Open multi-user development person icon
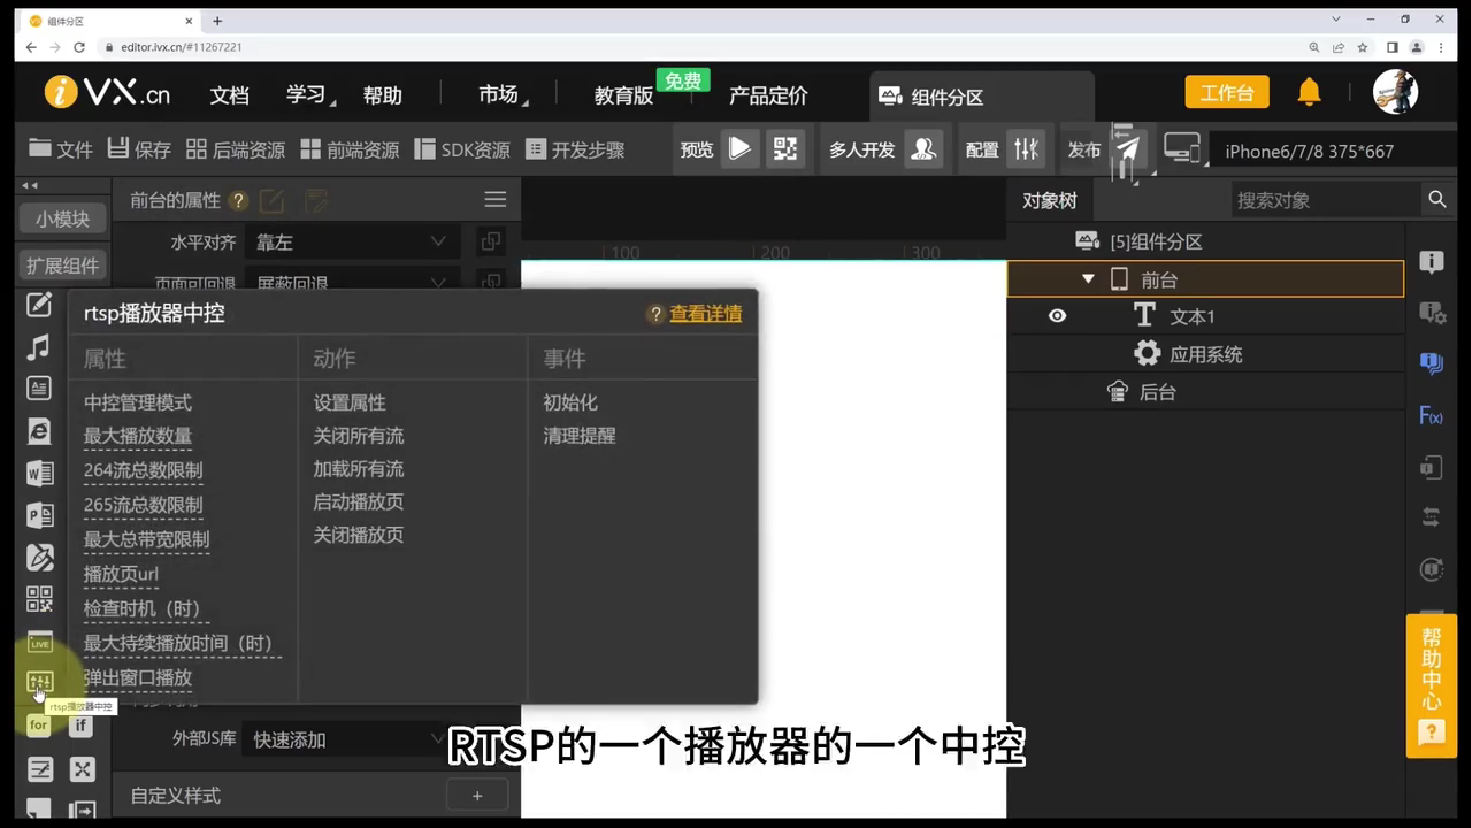Viewport: 1471px width, 828px height. 923,149
